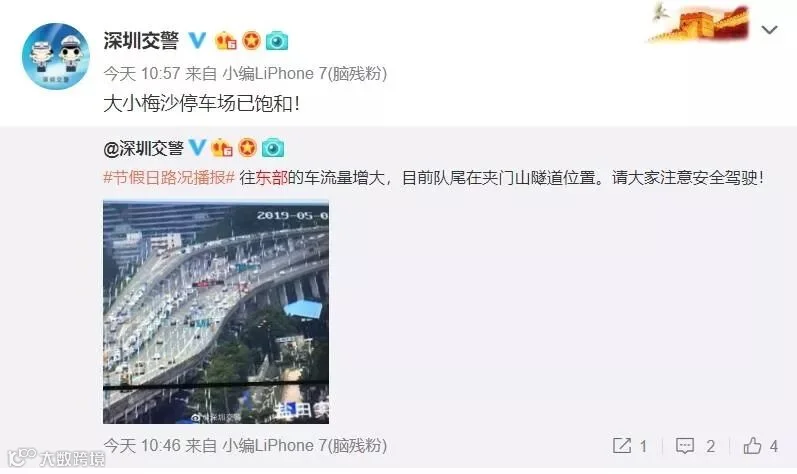Open the #节假日路况播报# hashtag topic

(x=169, y=177)
